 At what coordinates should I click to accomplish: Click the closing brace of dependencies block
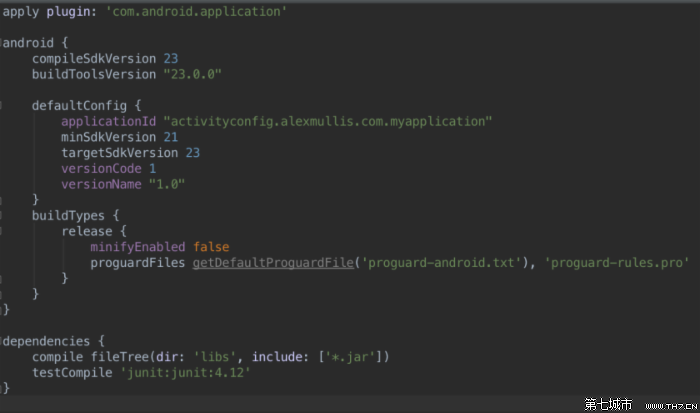click(6, 388)
